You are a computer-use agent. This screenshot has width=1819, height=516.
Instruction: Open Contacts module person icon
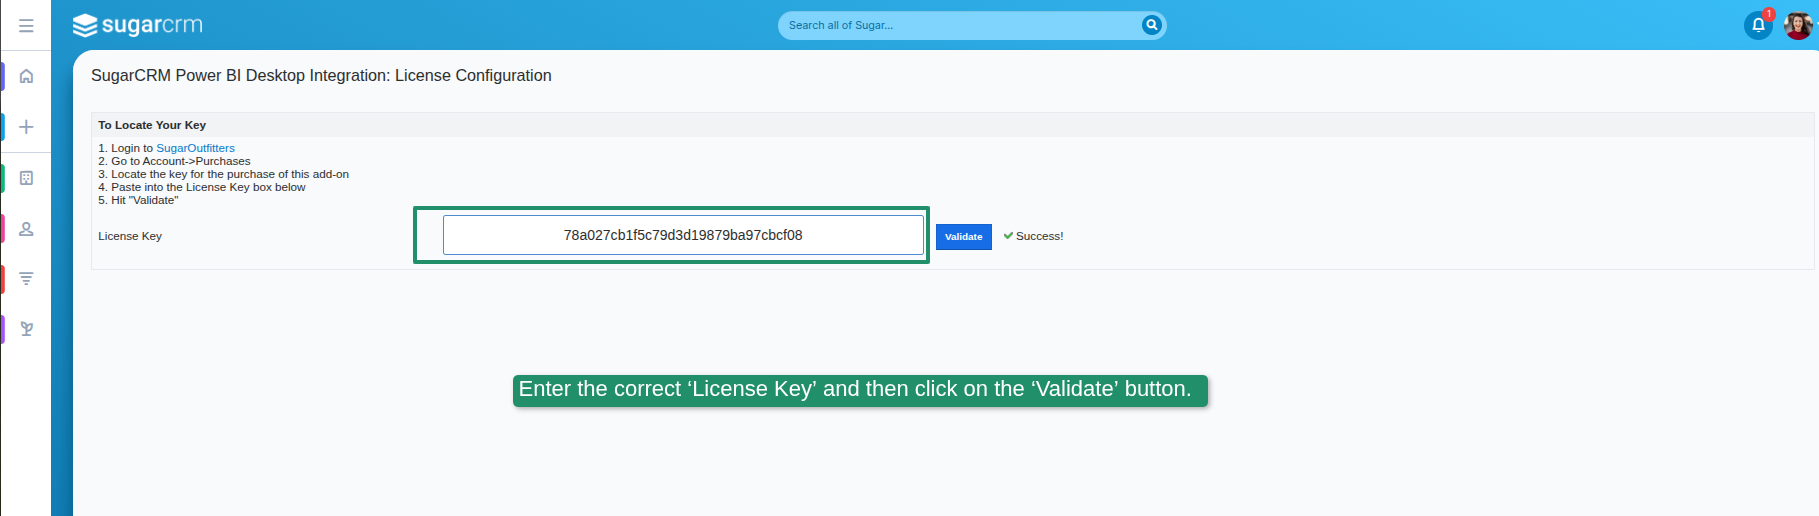(x=27, y=229)
